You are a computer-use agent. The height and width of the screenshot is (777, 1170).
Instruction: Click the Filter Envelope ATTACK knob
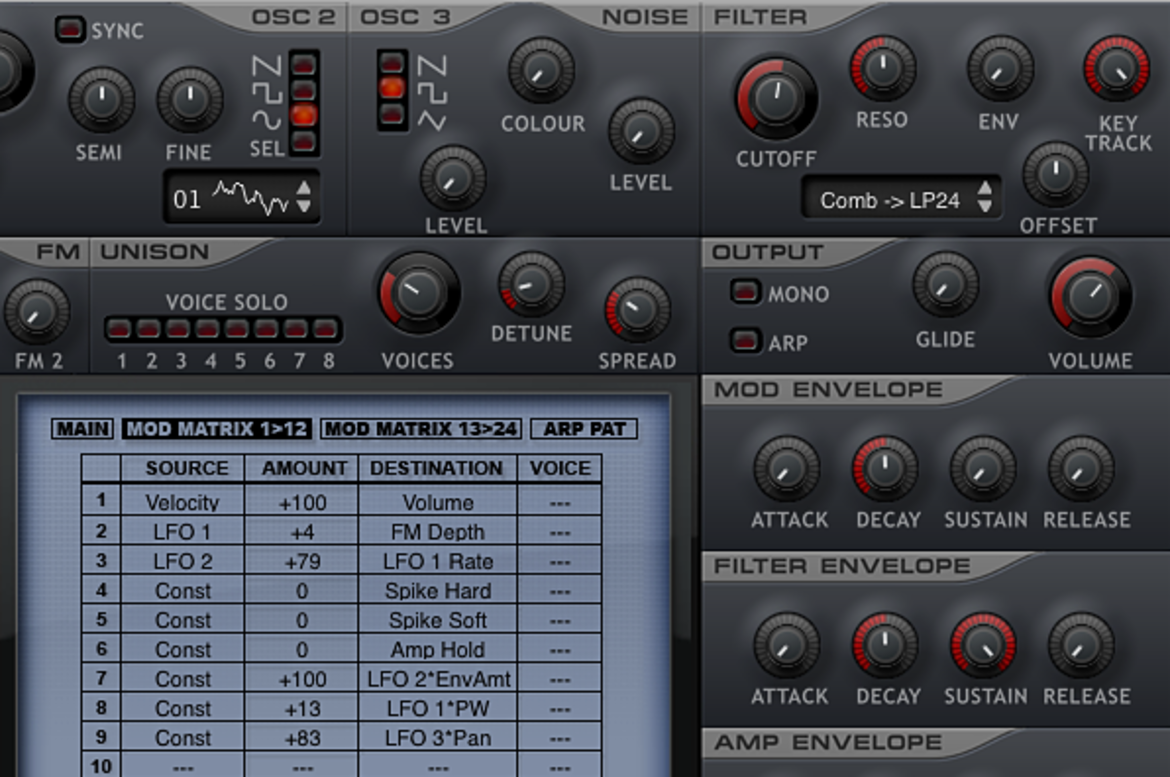pyautogui.click(x=787, y=646)
